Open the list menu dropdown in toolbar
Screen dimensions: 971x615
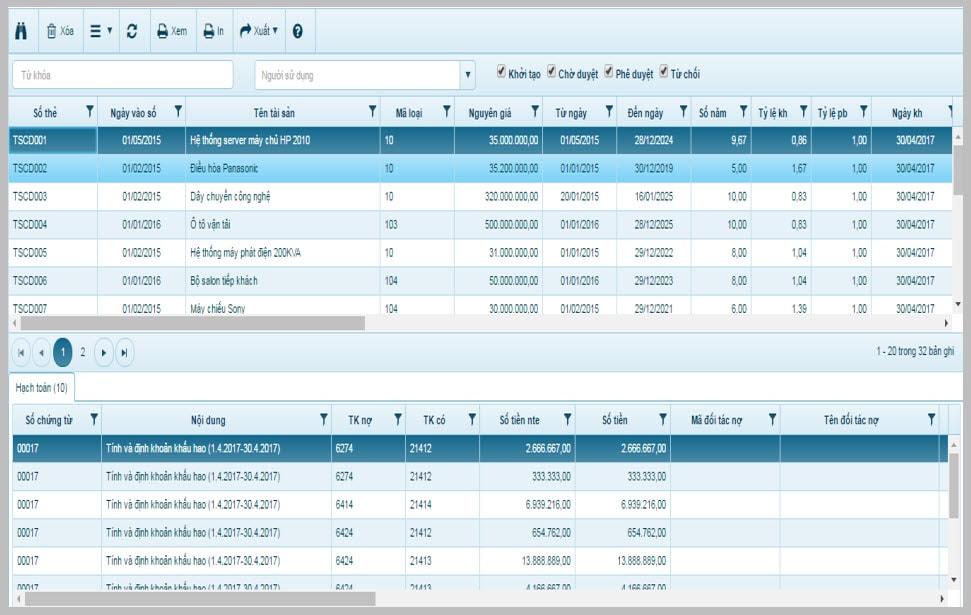[x=101, y=31]
